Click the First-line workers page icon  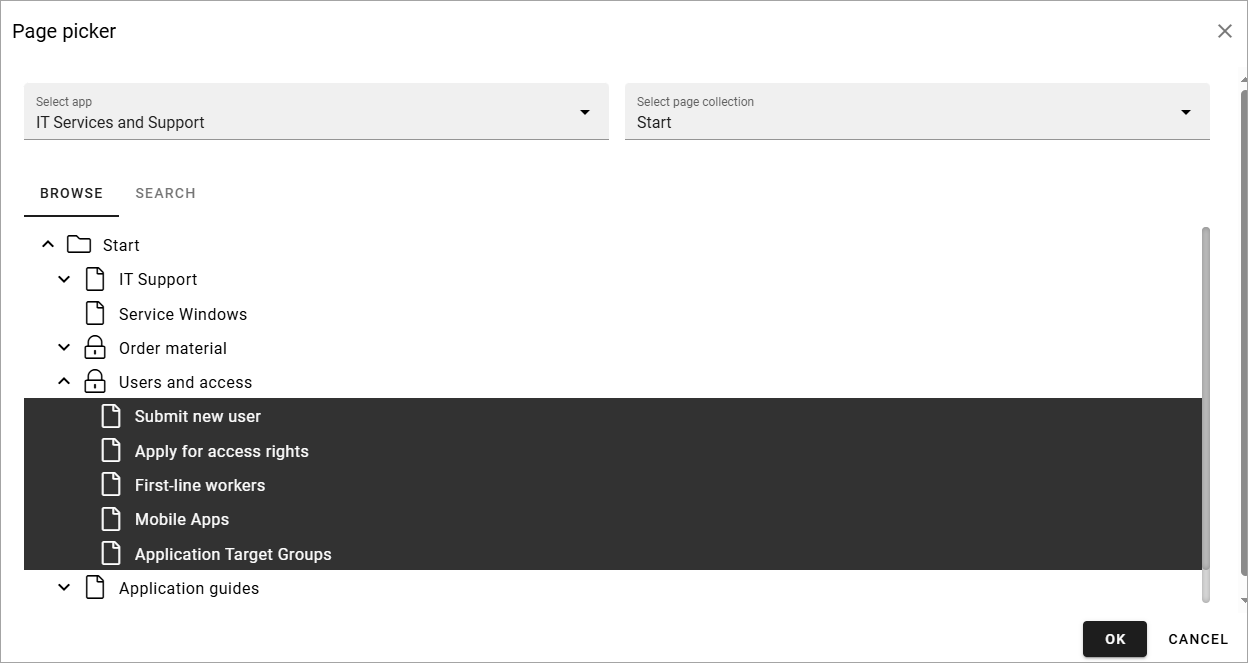pyautogui.click(x=111, y=485)
